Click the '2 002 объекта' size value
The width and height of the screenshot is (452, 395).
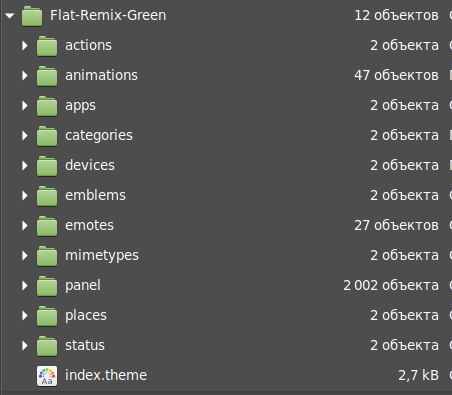[391, 285]
